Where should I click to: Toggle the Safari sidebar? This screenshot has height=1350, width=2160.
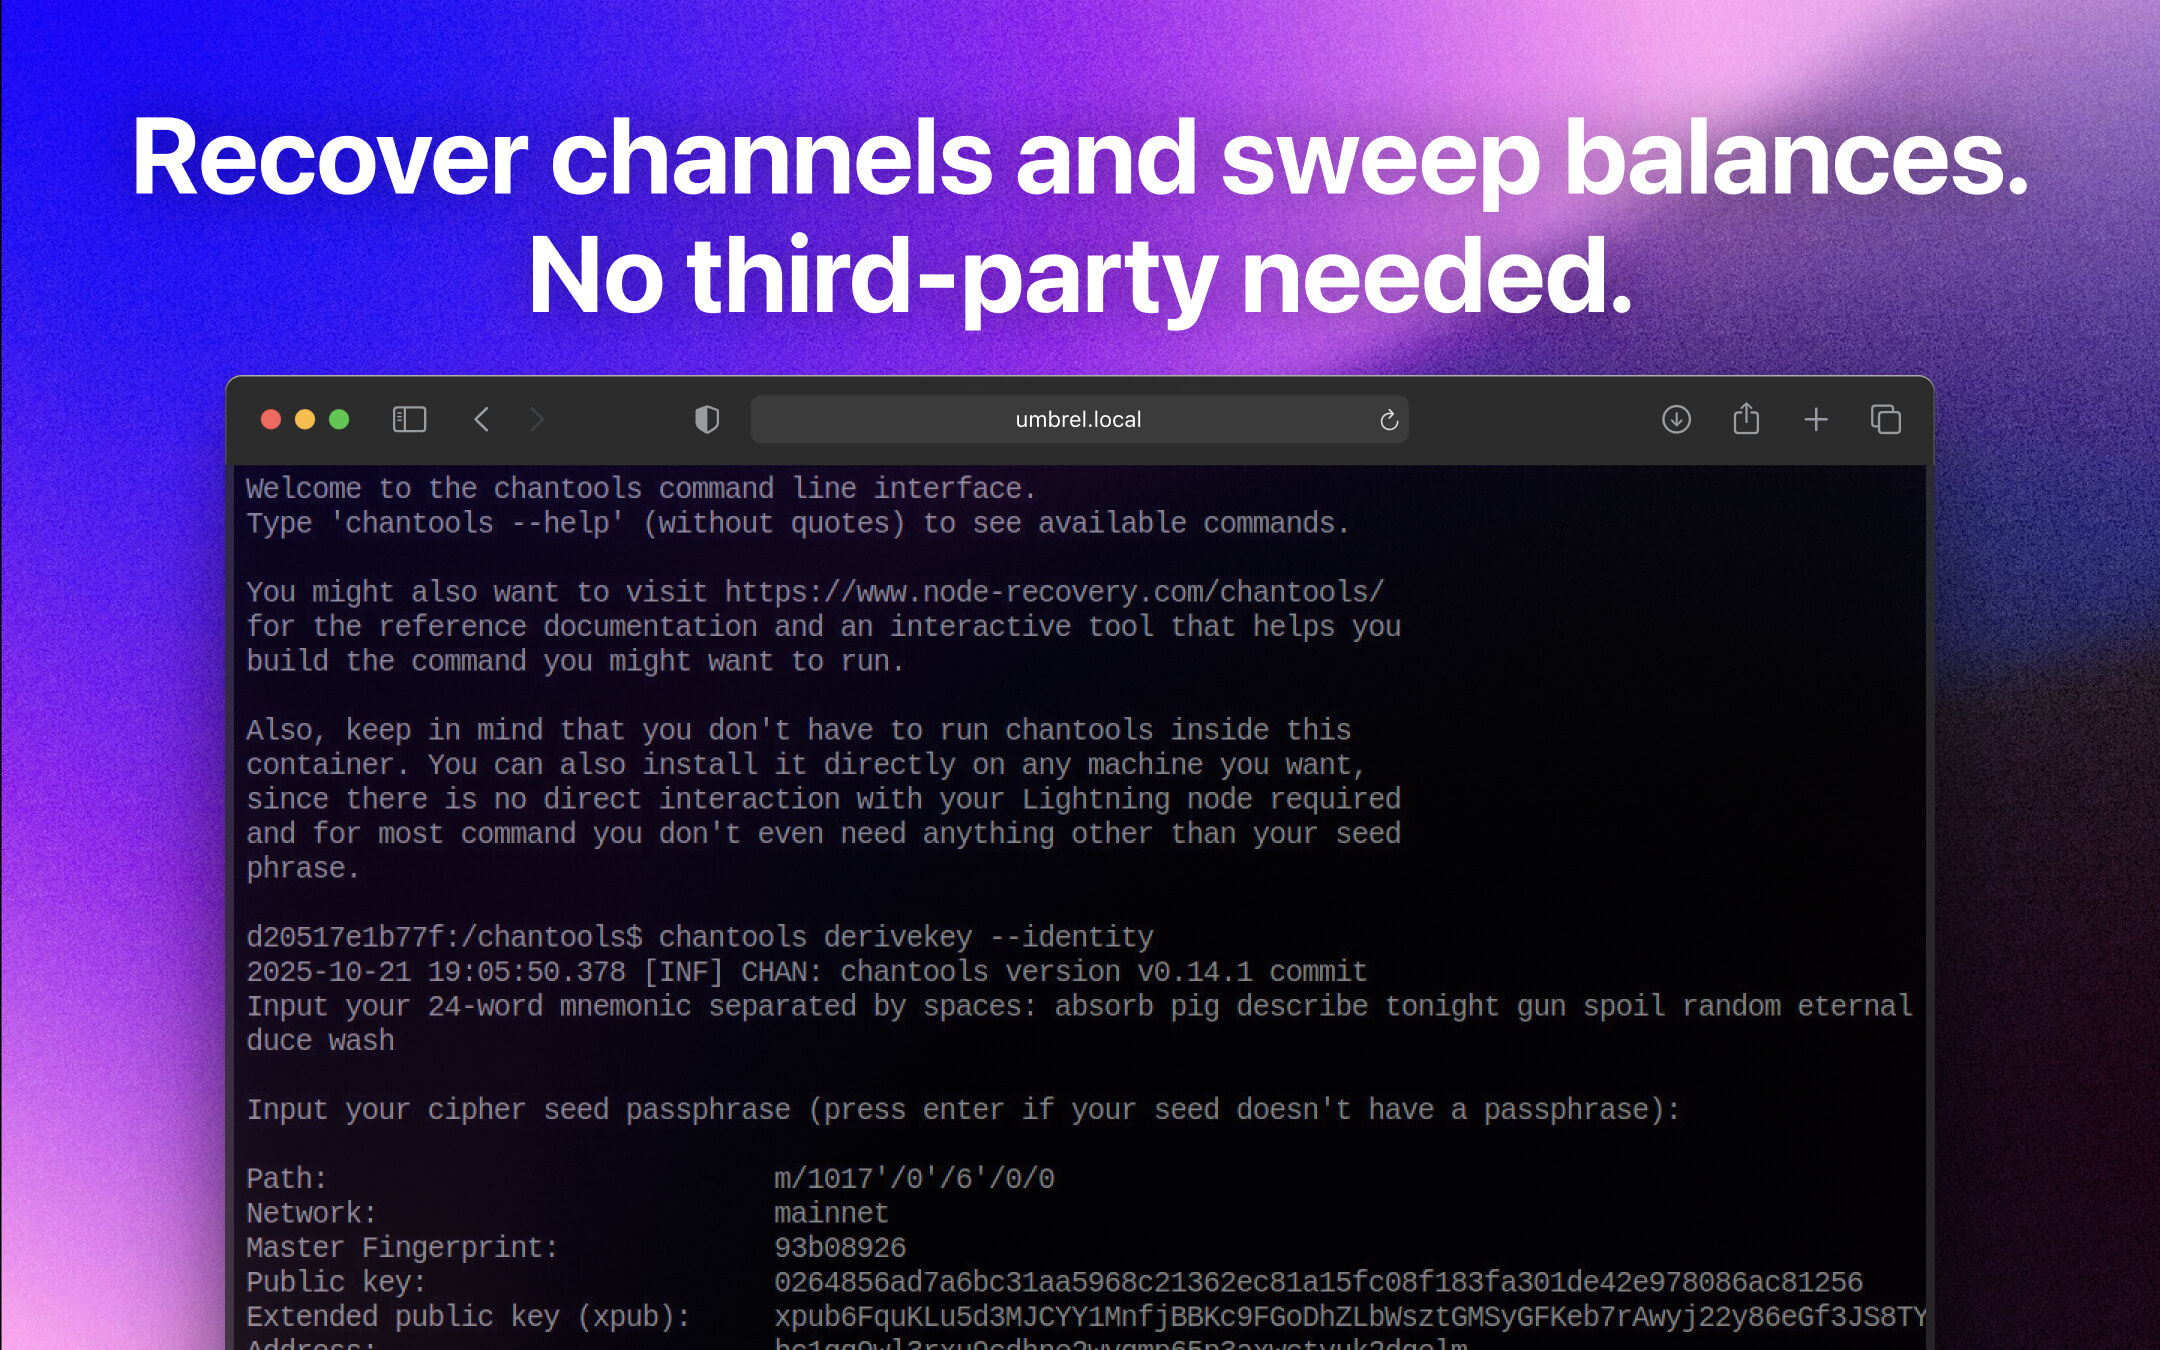click(408, 419)
